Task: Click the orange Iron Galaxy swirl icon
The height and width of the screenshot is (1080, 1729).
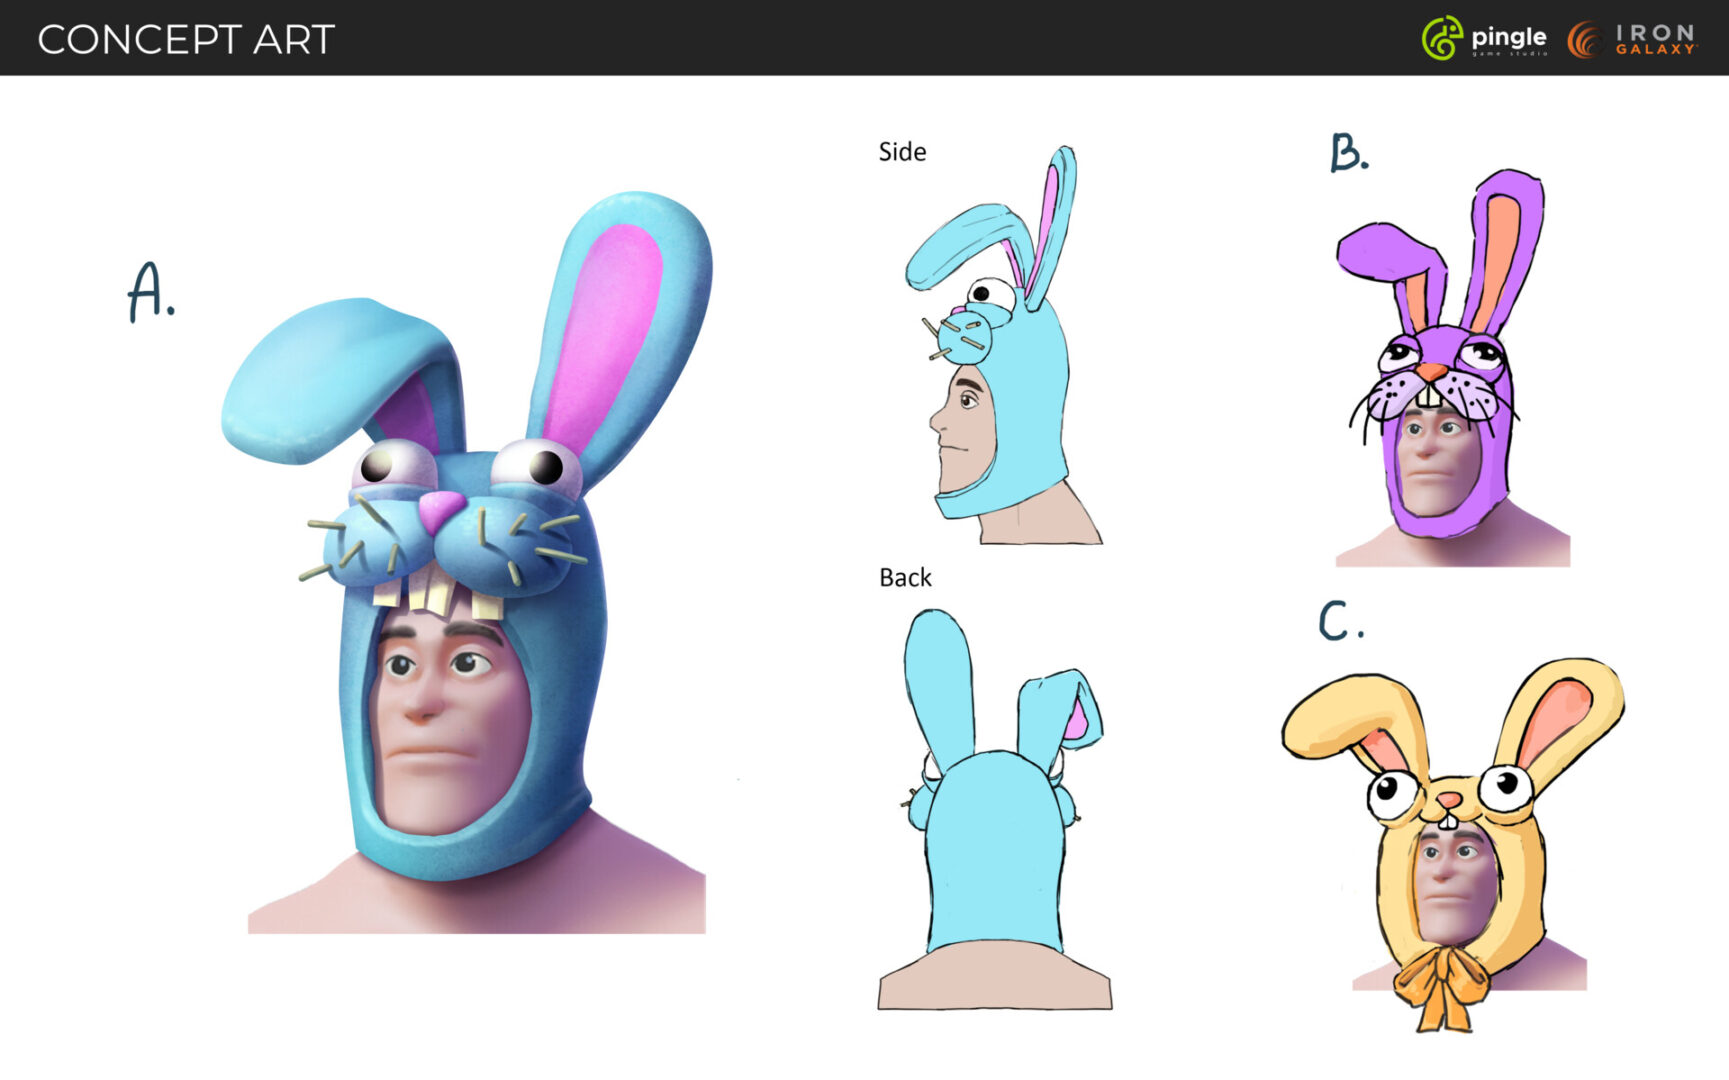Action: click(1585, 40)
